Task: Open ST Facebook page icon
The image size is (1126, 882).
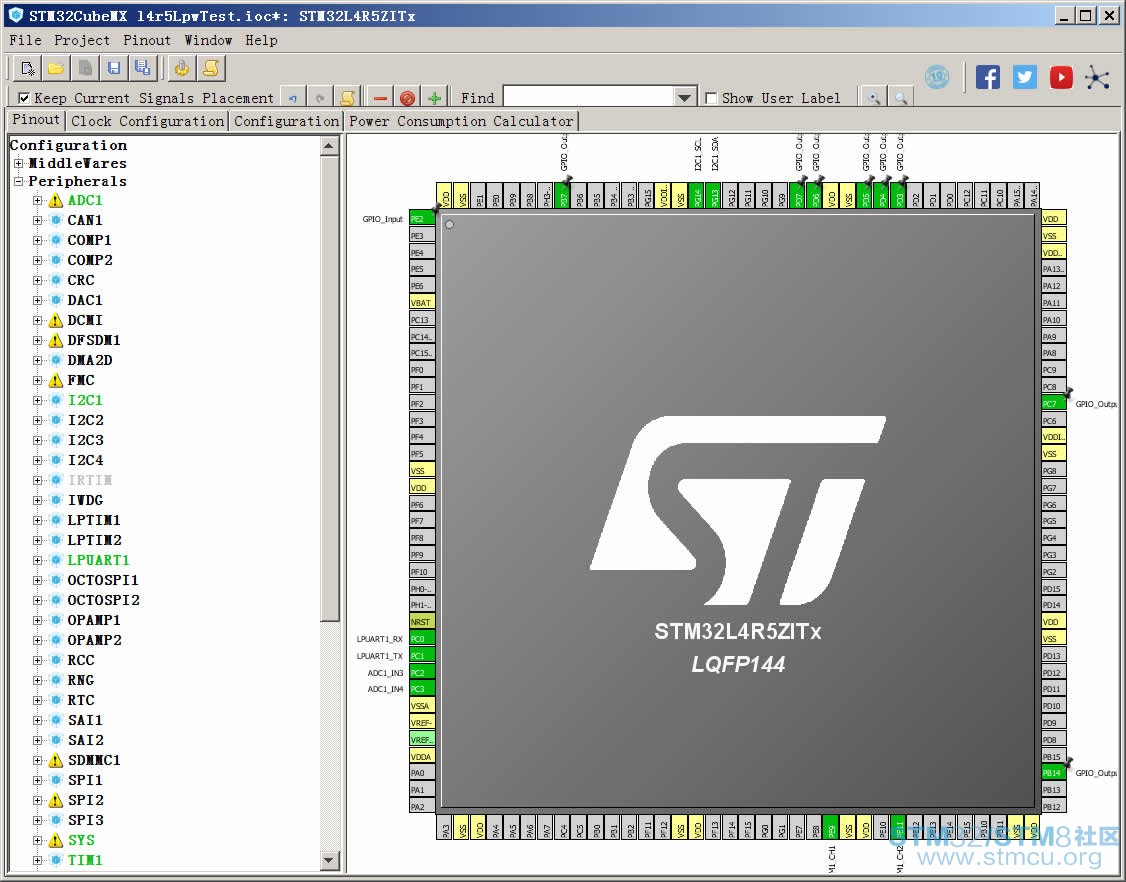Action: (x=987, y=77)
